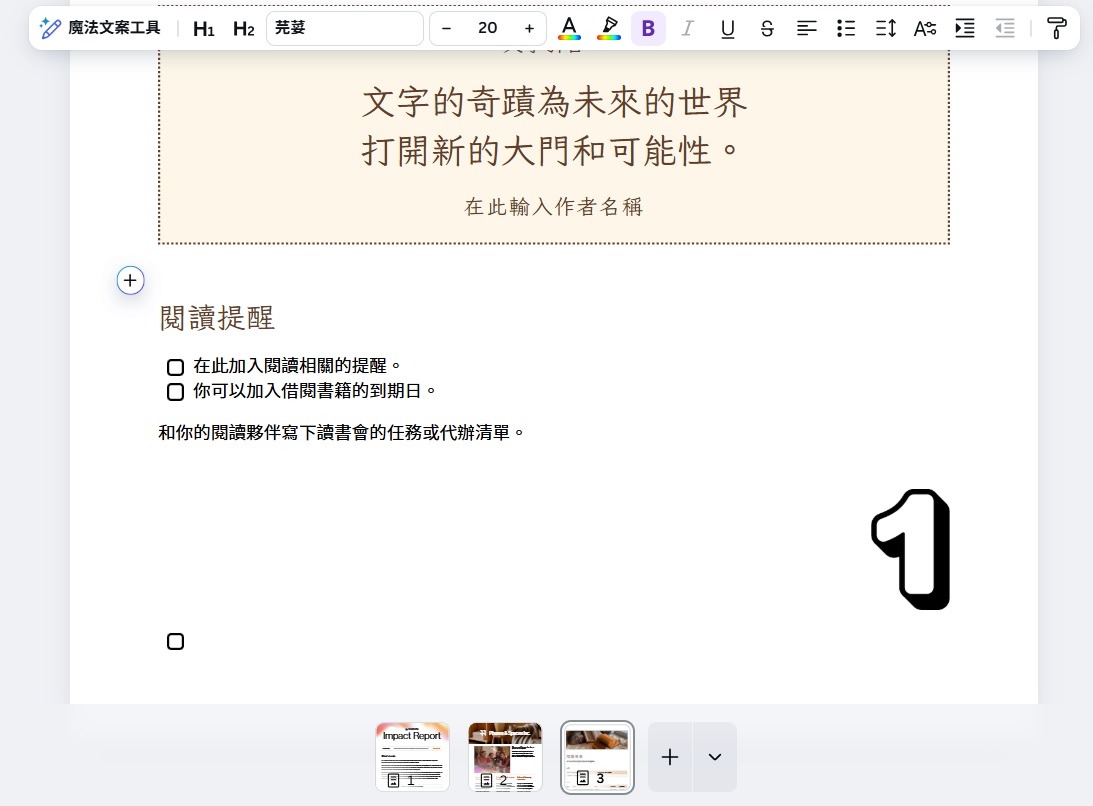Edit the font size field showing 20
This screenshot has width=1093, height=806.
[x=488, y=29]
